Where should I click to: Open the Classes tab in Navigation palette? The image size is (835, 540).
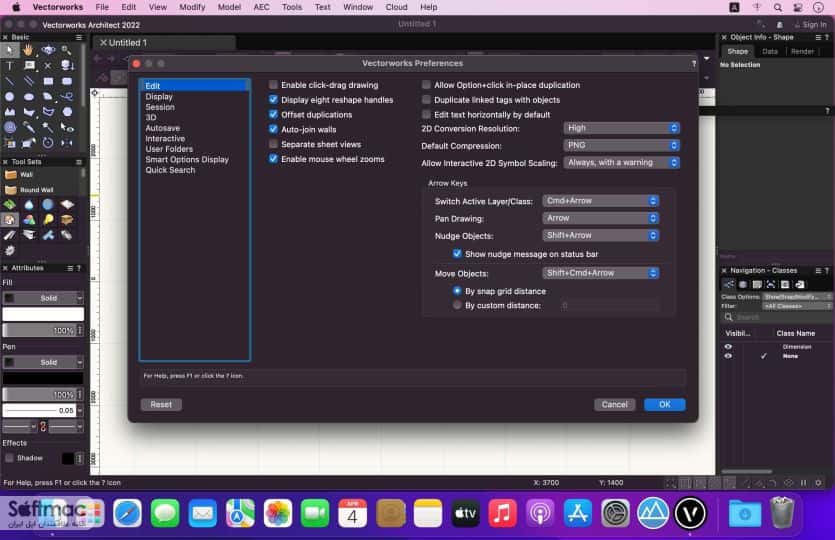(x=729, y=284)
